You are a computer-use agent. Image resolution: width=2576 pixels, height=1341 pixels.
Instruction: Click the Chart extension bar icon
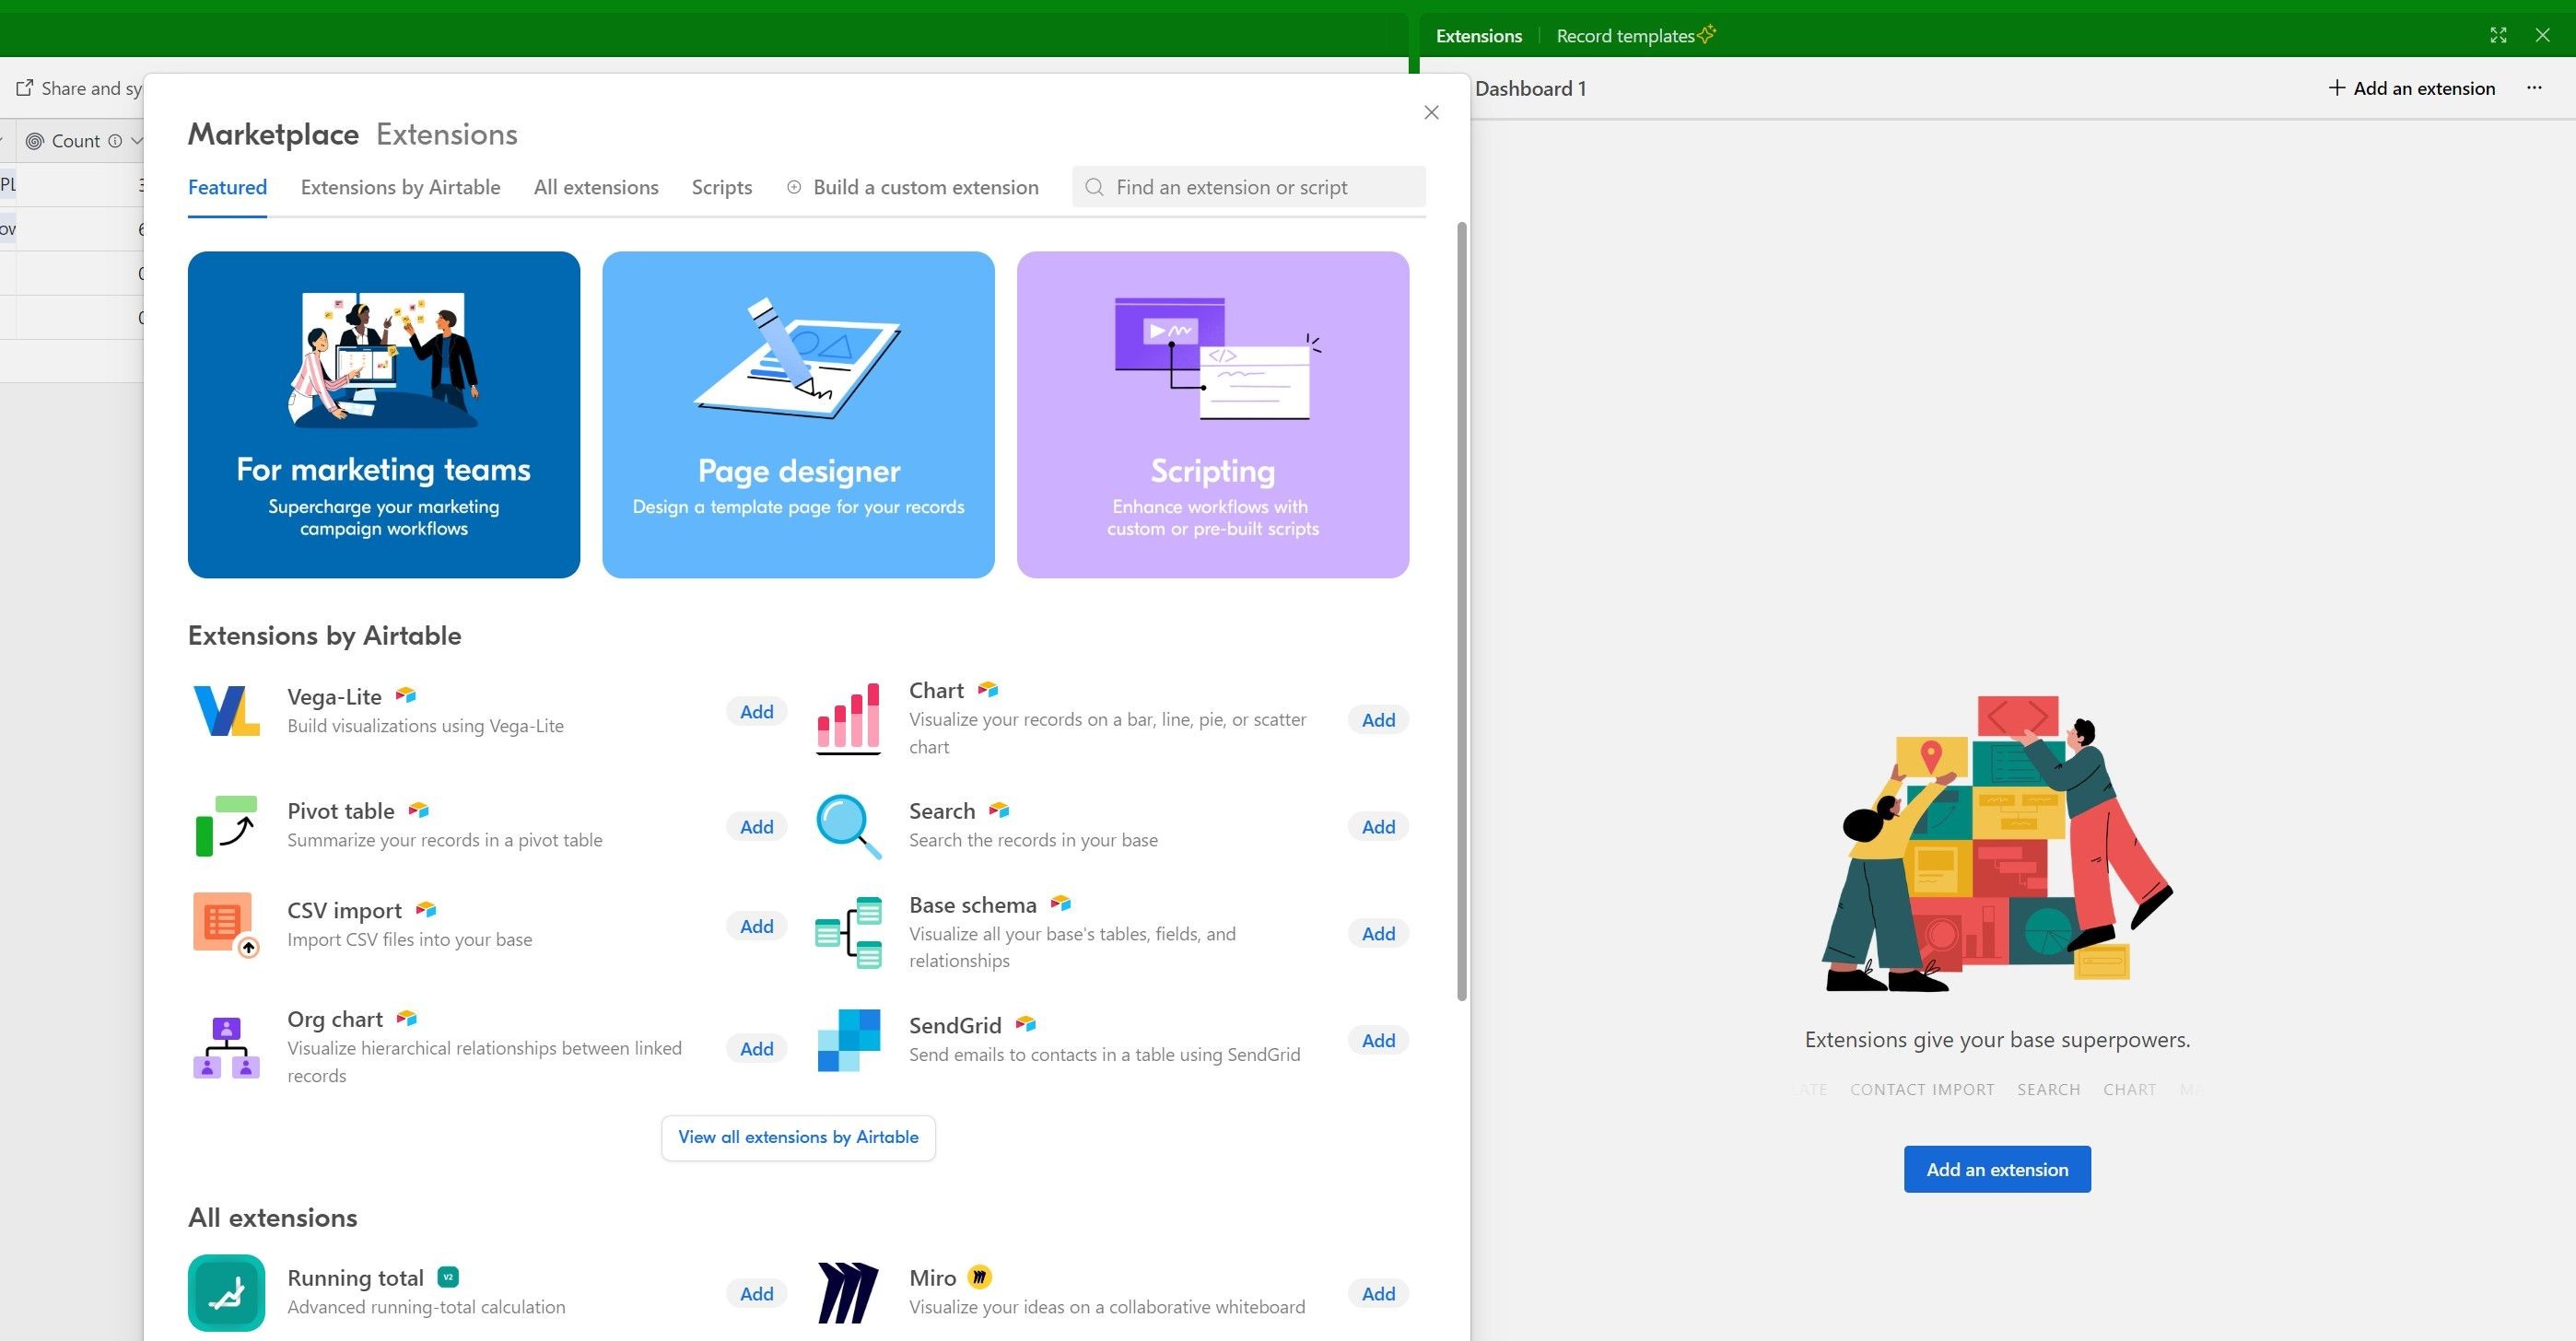point(848,718)
